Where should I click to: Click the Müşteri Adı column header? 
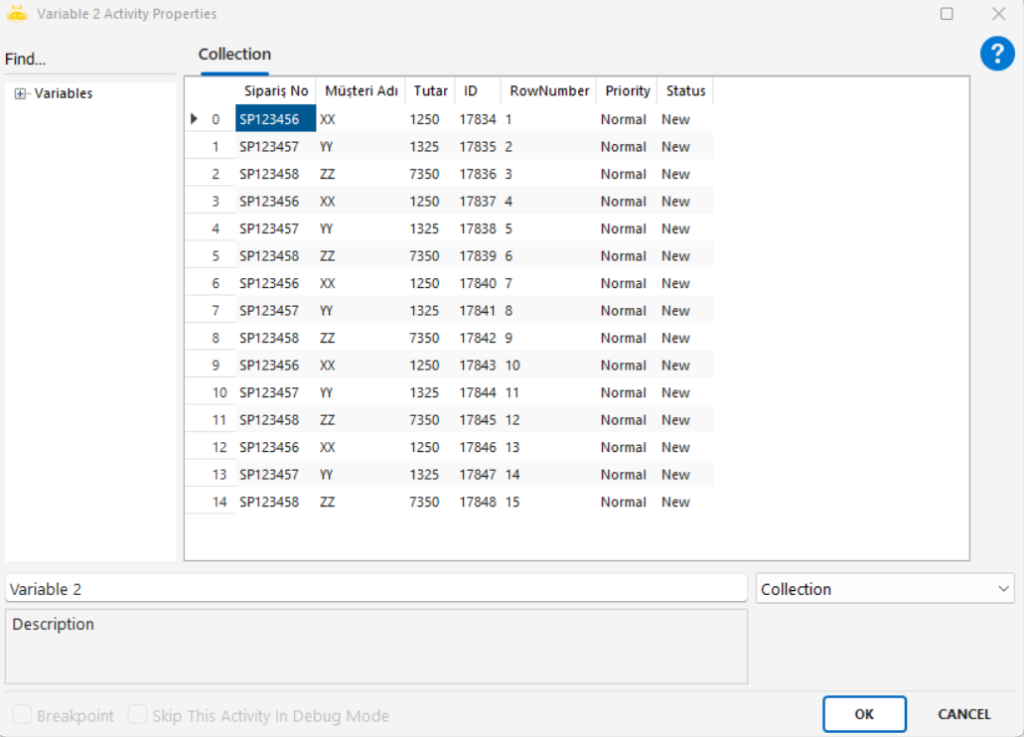[361, 91]
